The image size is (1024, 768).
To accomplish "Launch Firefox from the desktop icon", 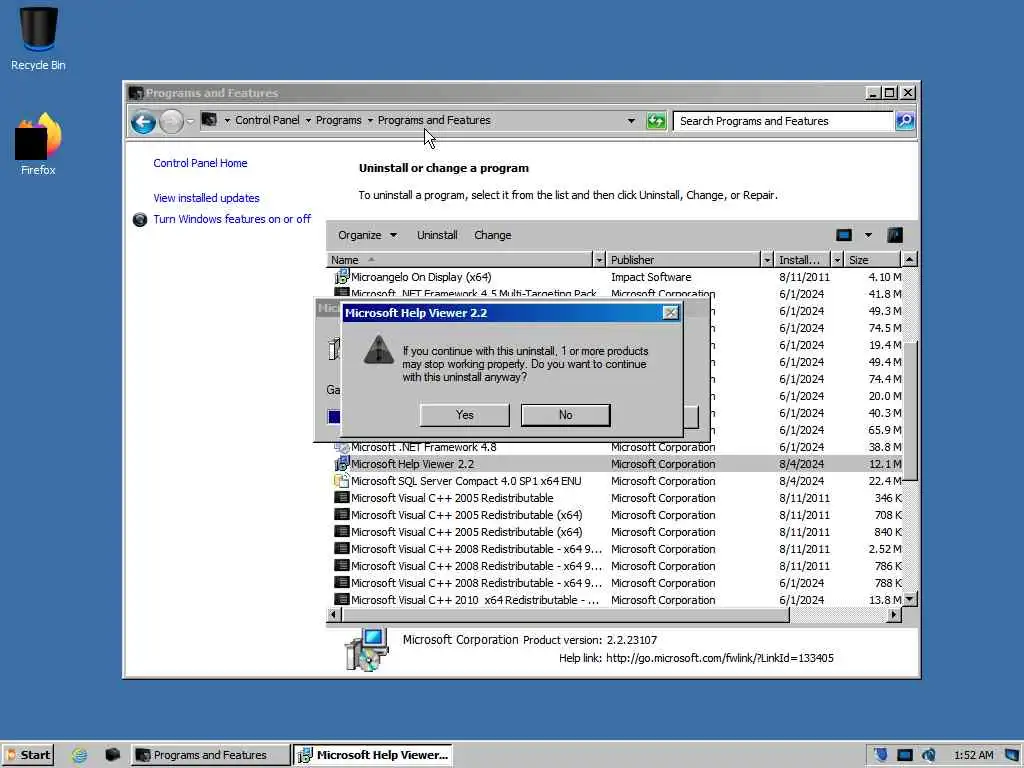I will [38, 144].
